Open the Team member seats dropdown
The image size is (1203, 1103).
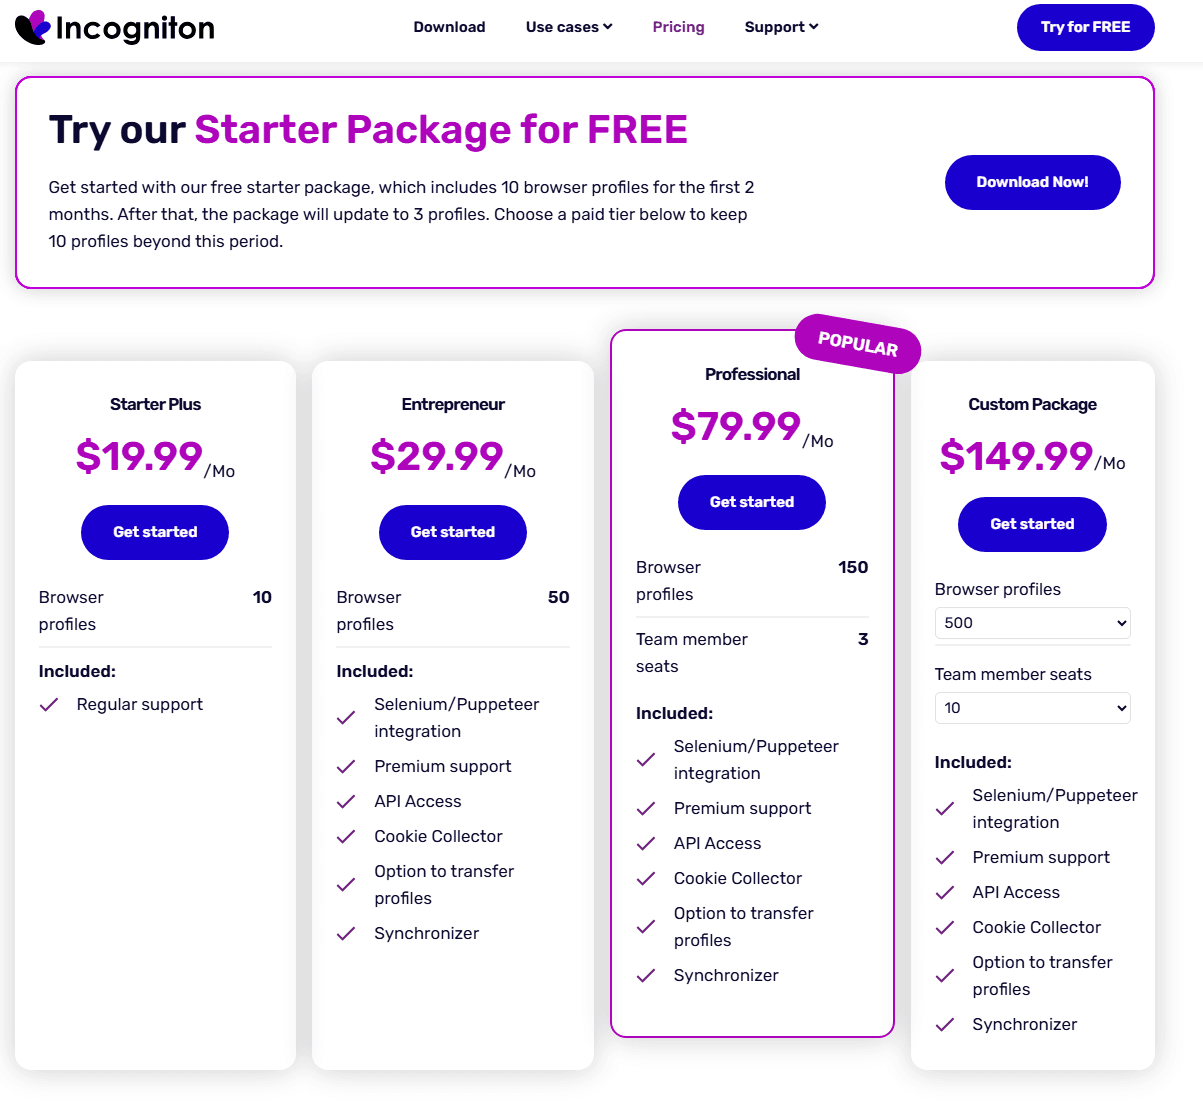click(1032, 708)
